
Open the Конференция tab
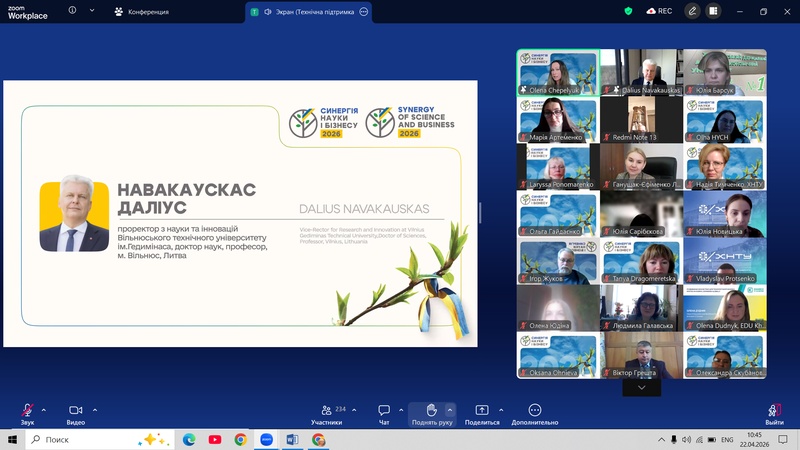pos(142,12)
